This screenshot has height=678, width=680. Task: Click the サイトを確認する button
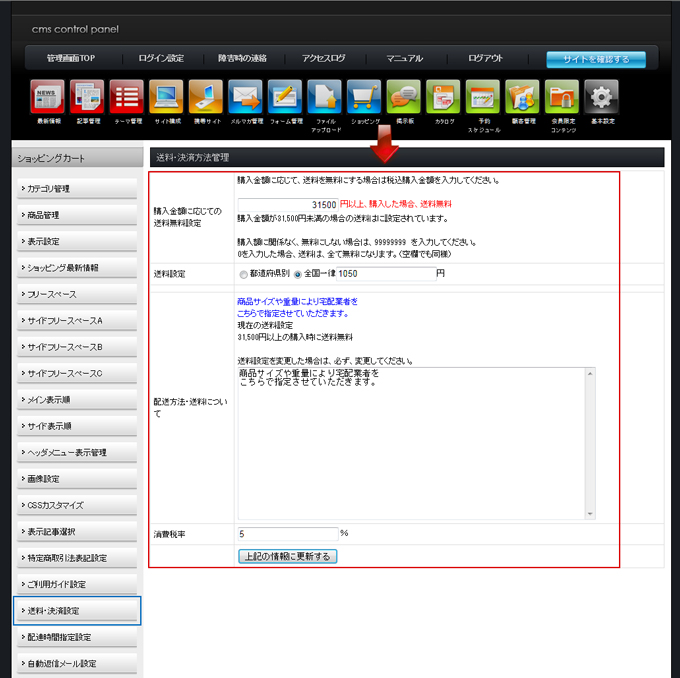pyautogui.click(x=595, y=59)
